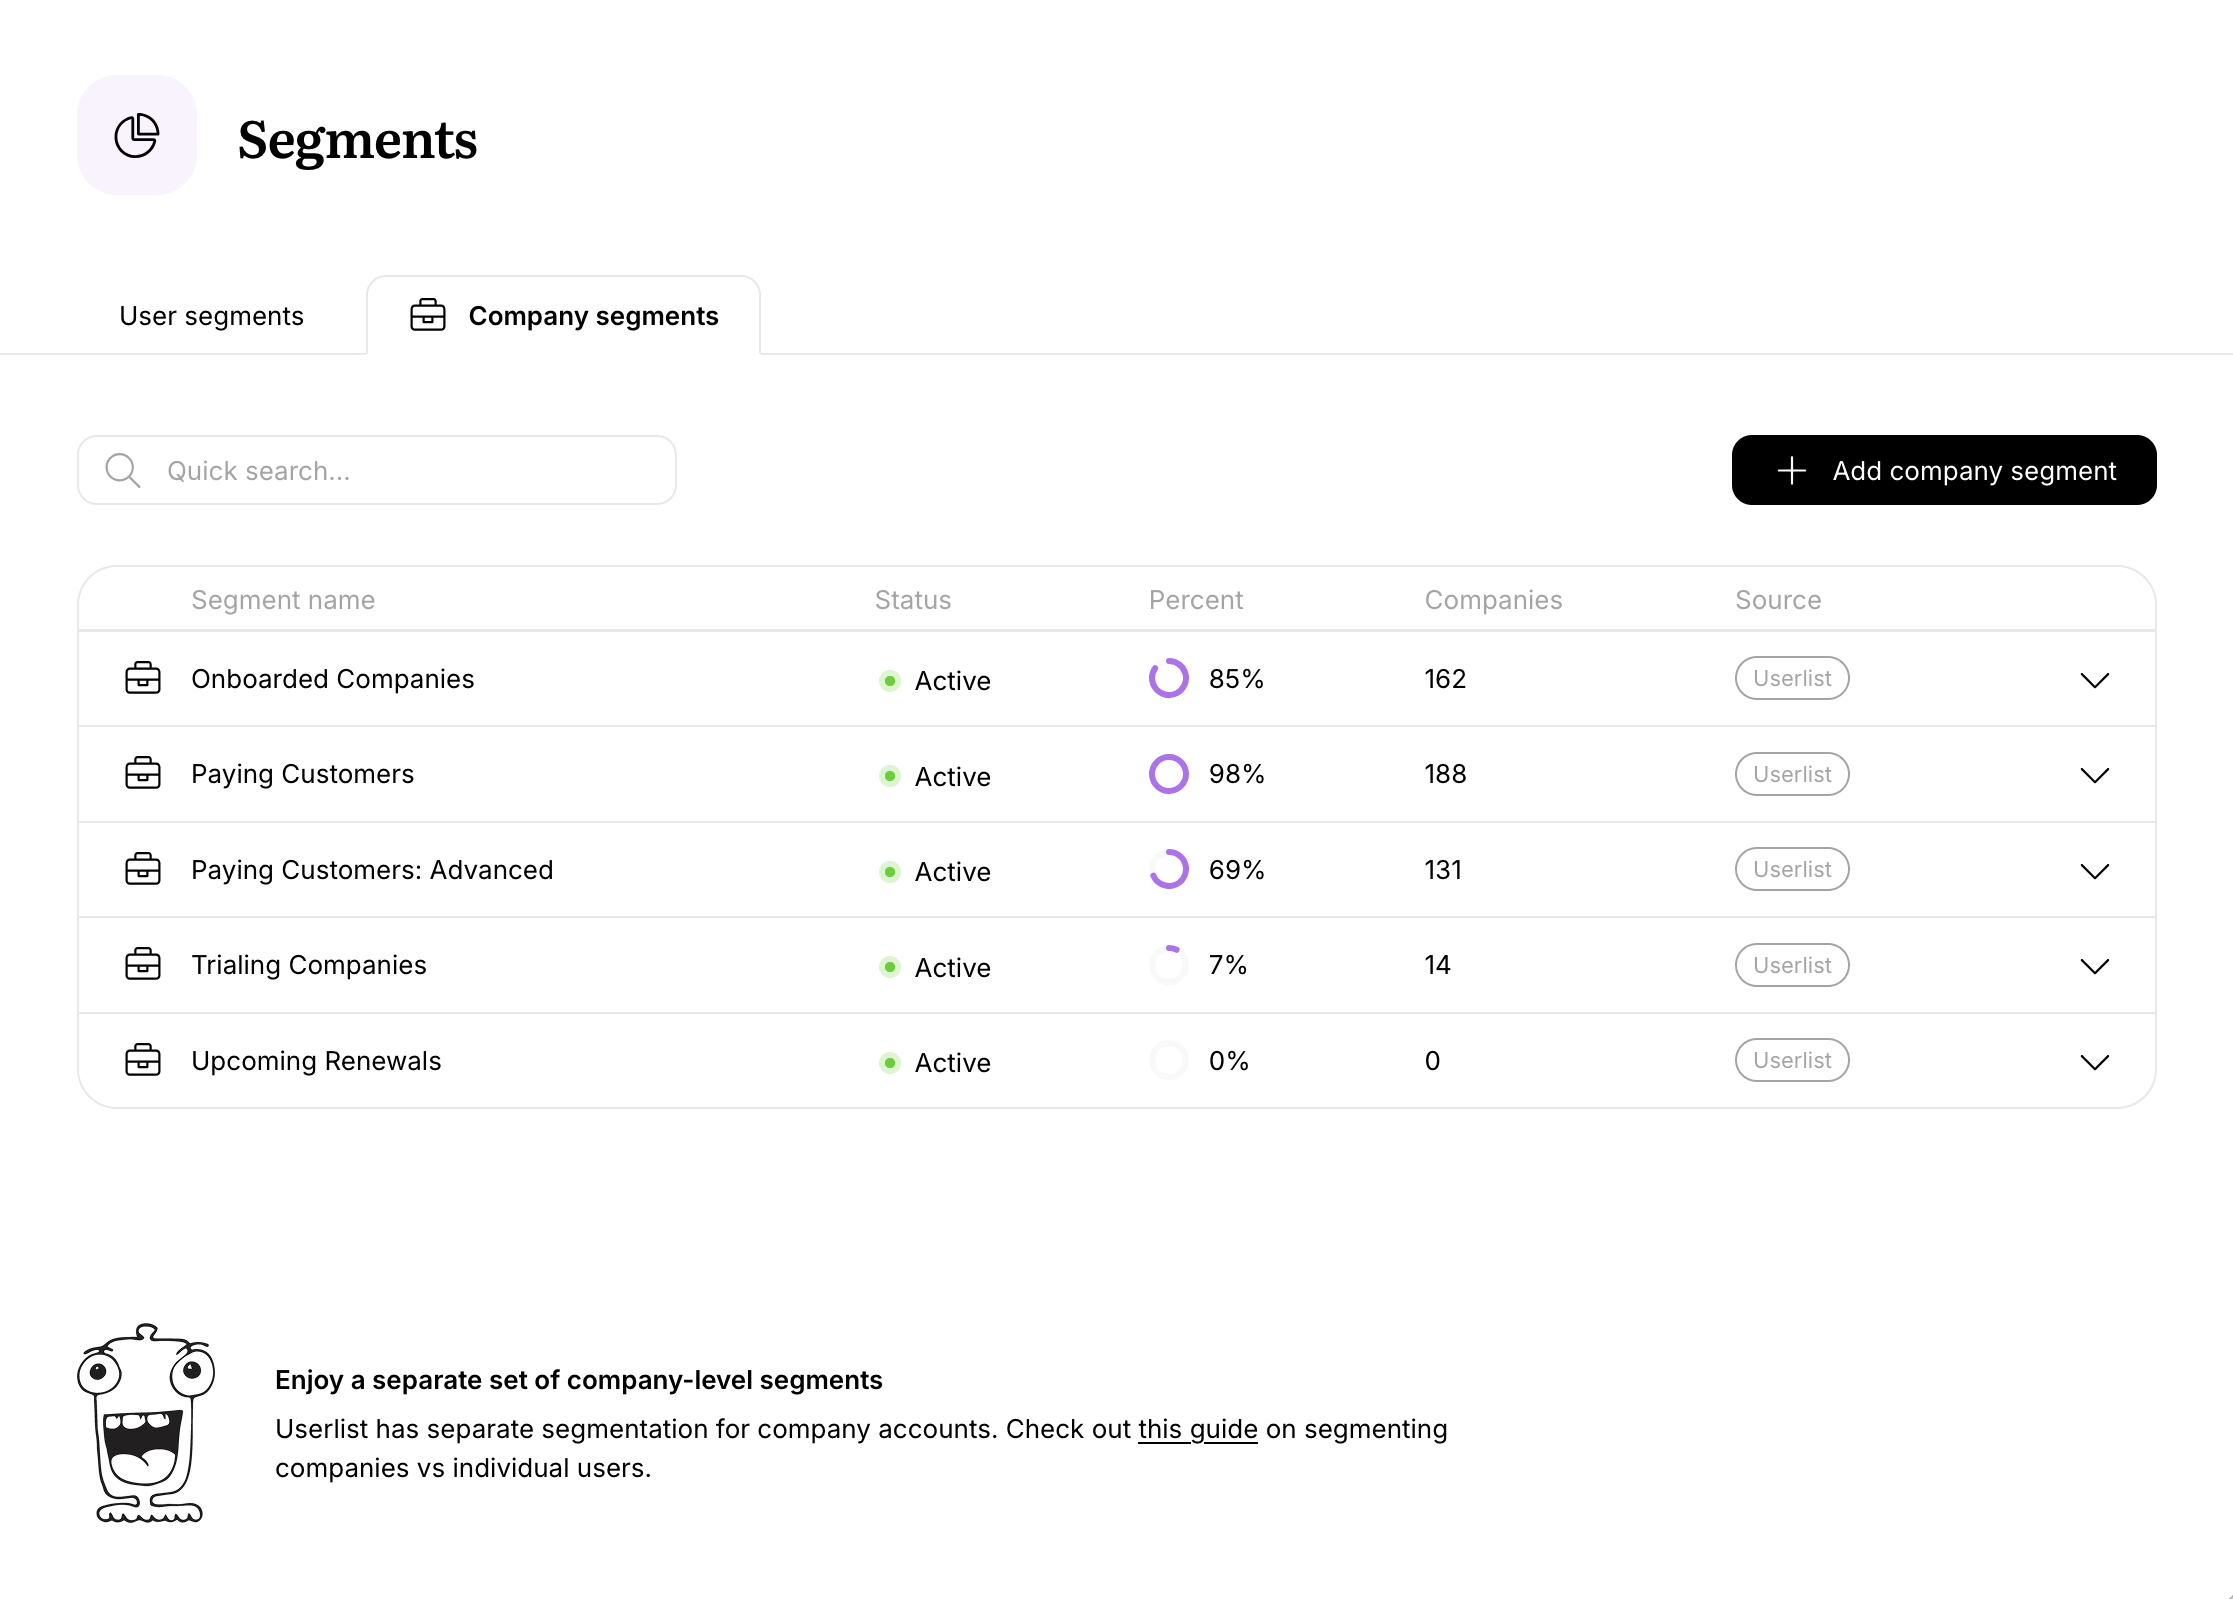Click the briefcase icon next to Onboarded Companies
The image size is (2233, 1601).
(x=144, y=678)
